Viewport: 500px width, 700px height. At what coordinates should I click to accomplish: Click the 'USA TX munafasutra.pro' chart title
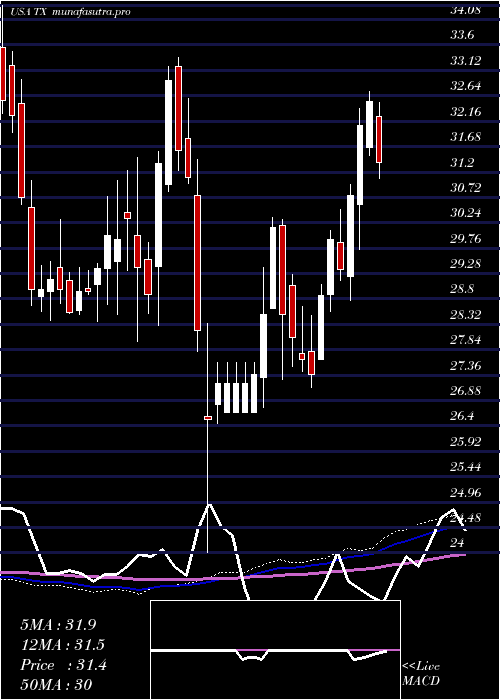coord(70,12)
